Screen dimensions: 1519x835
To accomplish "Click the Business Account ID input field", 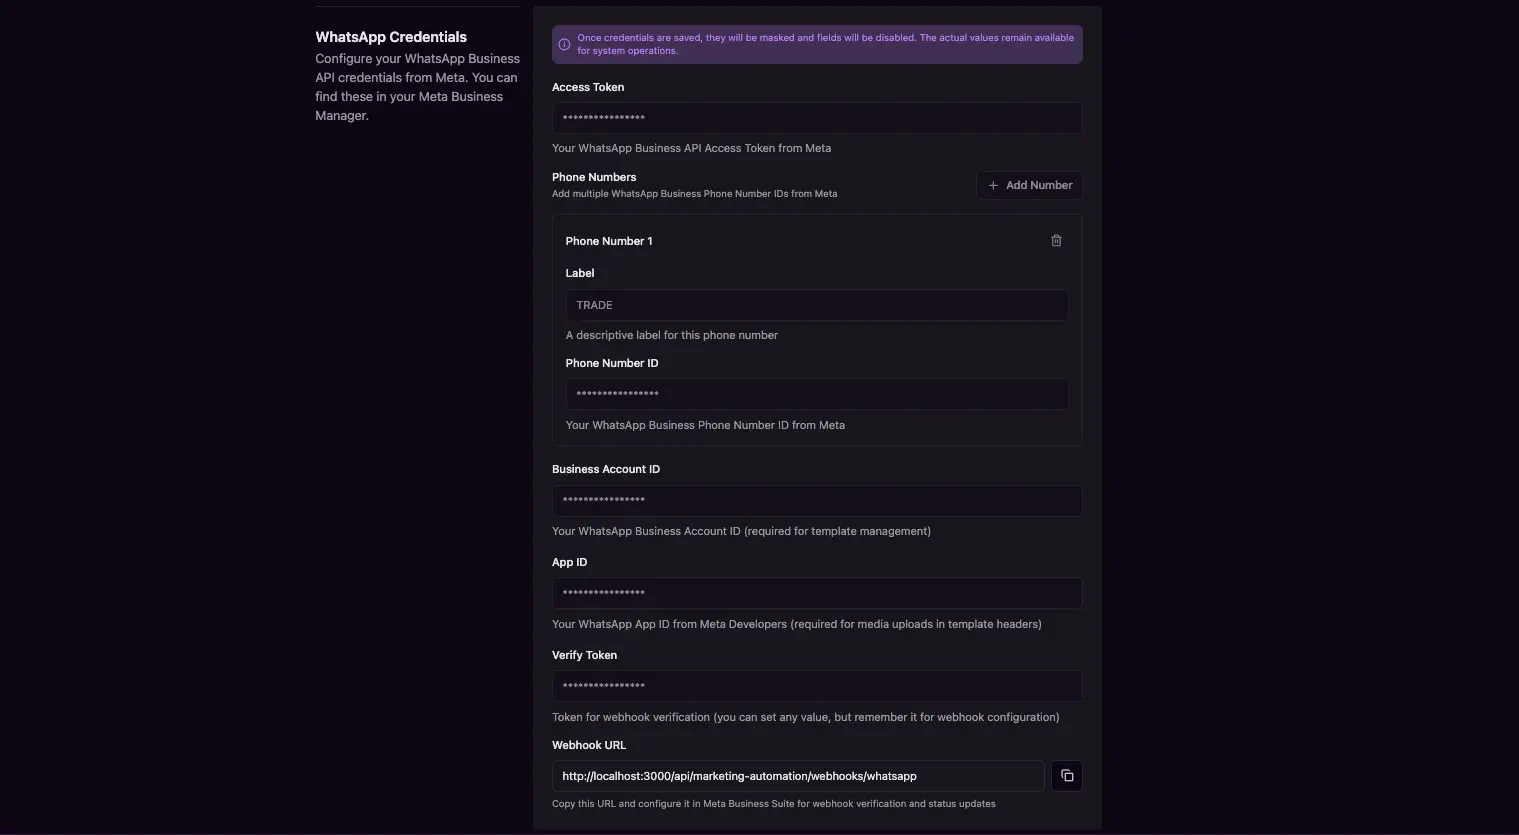I will click(x=816, y=500).
